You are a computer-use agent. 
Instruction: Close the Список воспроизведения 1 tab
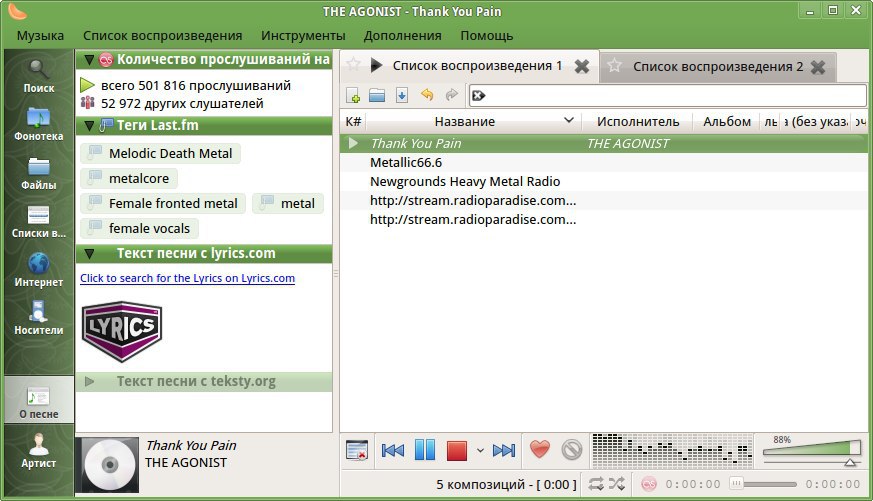pos(582,66)
